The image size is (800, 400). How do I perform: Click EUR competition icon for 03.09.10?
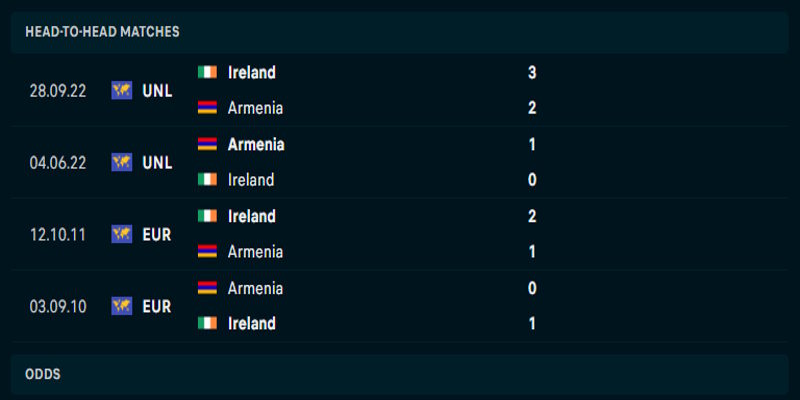tap(122, 306)
